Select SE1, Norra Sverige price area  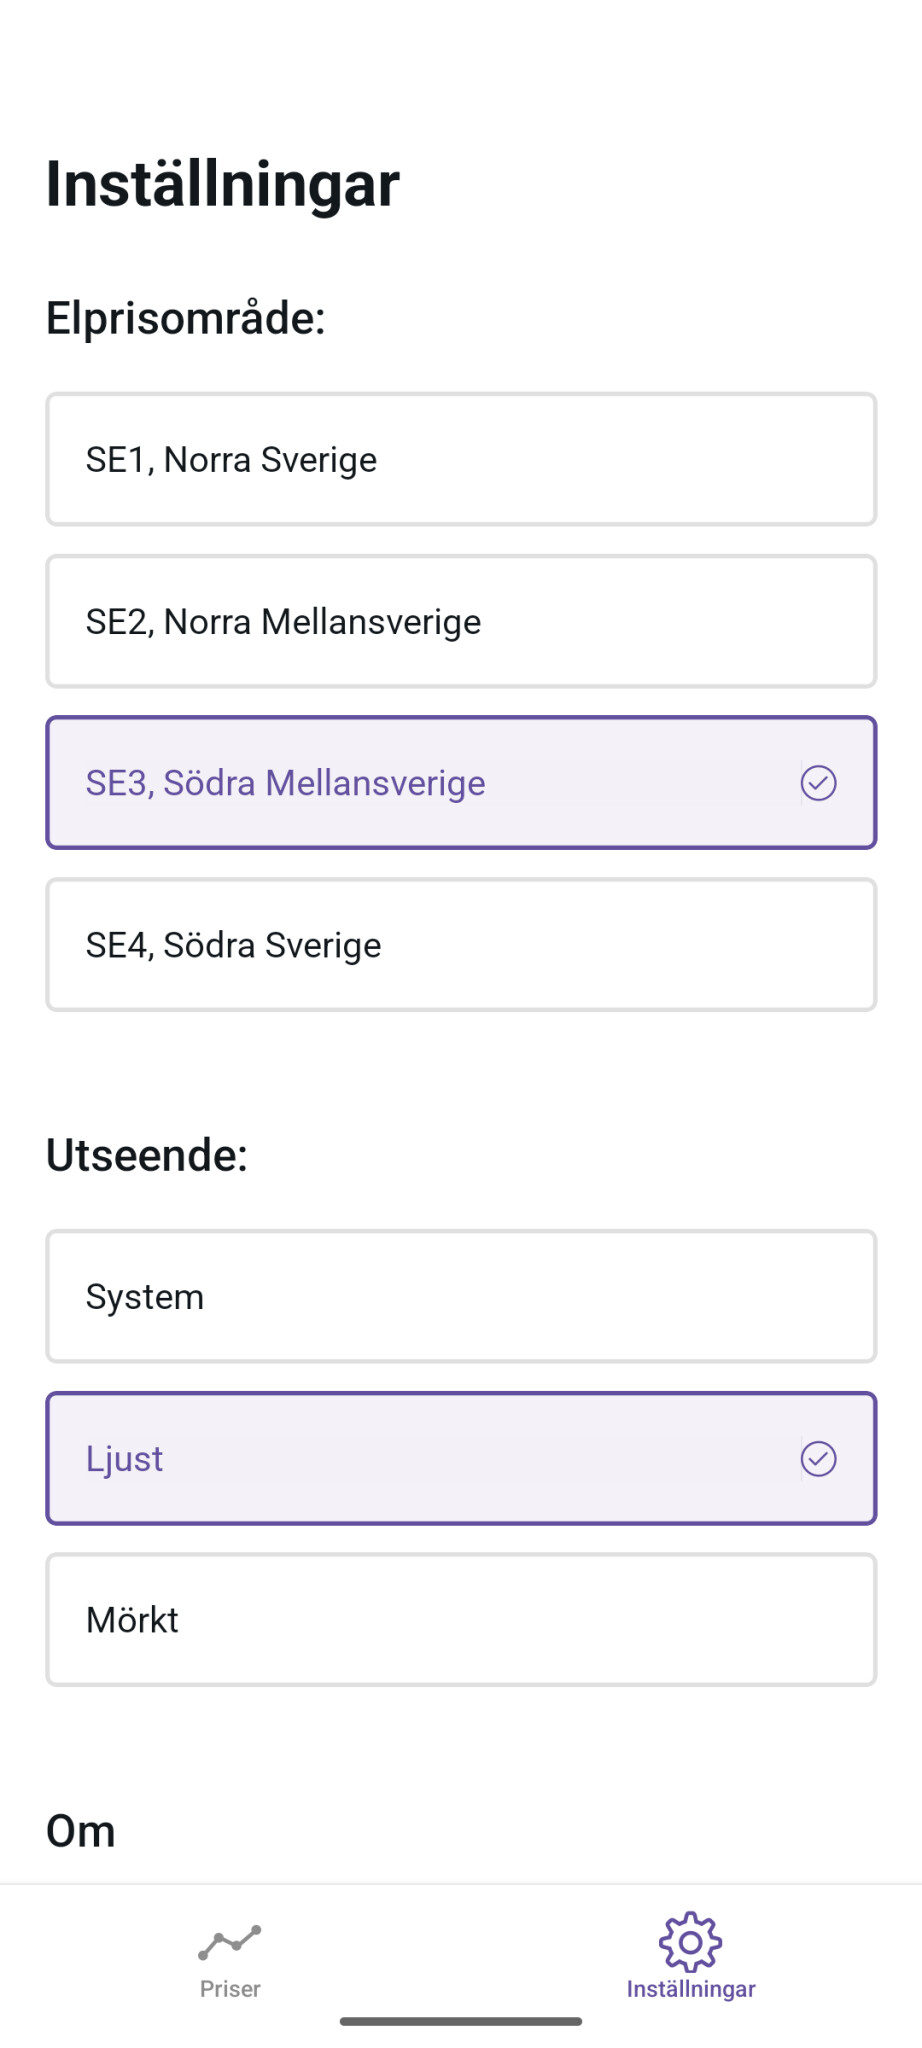pos(460,460)
